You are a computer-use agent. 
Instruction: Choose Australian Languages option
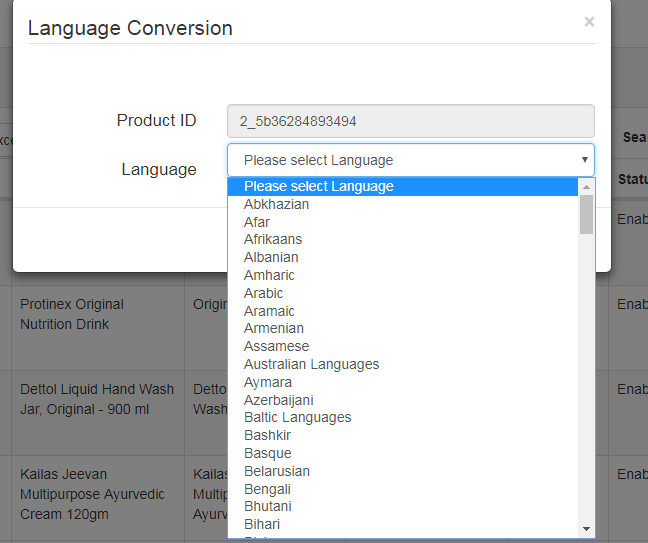click(x=312, y=364)
